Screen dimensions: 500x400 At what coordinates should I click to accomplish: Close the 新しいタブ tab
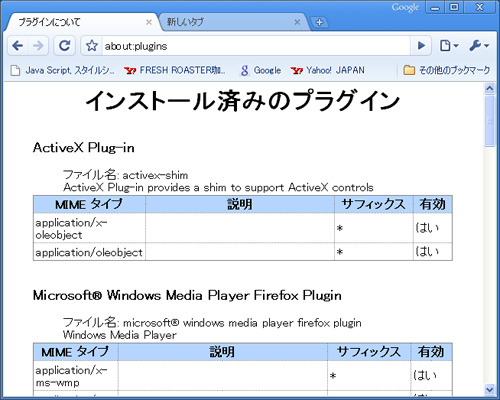pyautogui.click(x=297, y=22)
